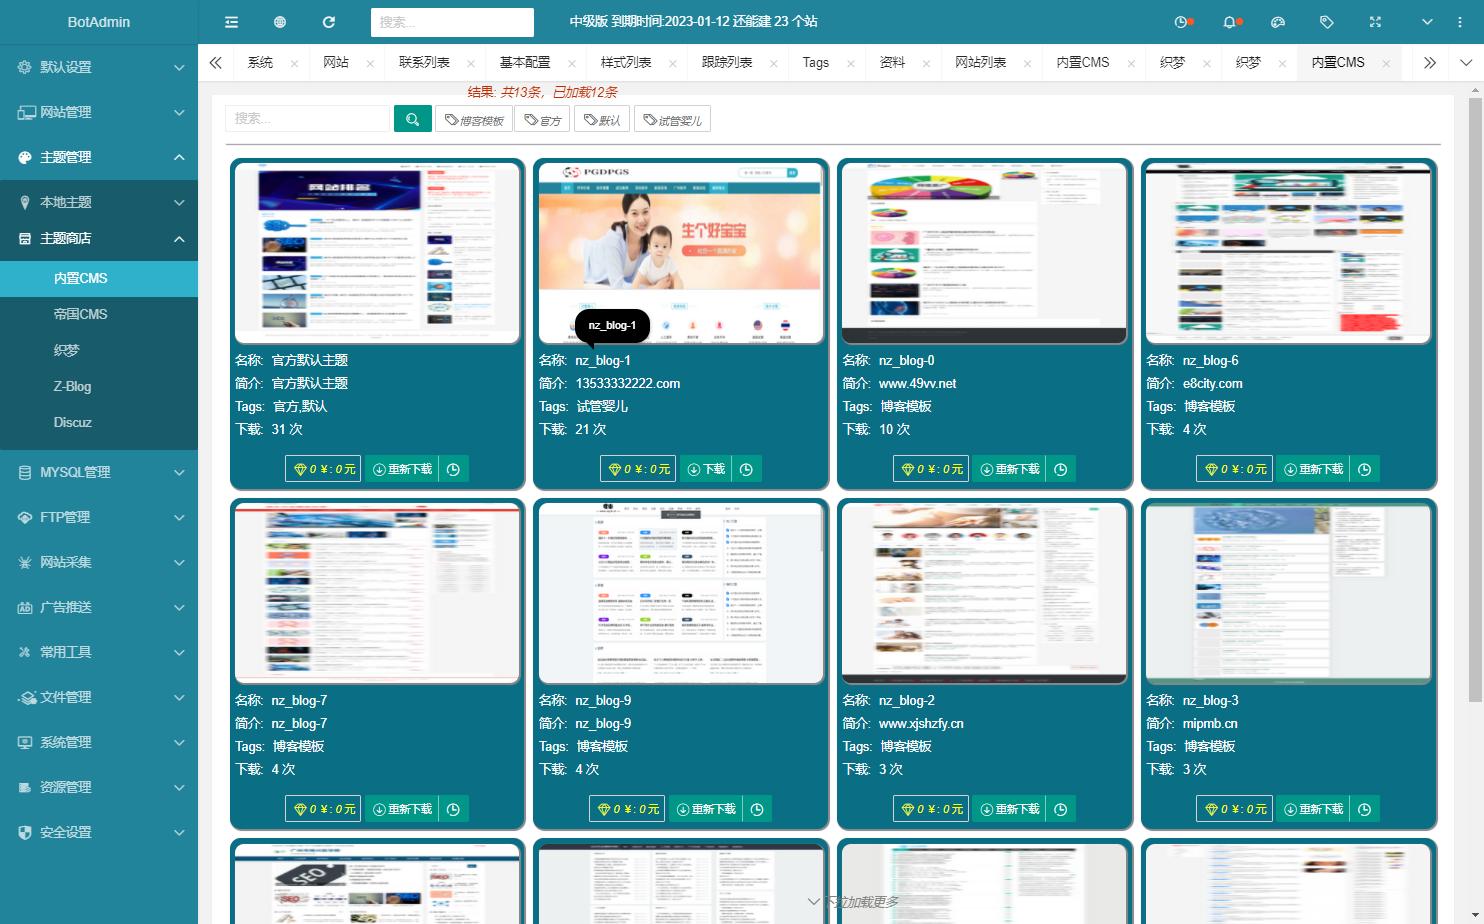Filter themes by 默认 tag button
Screen dimensions: 1484x924
602,120
